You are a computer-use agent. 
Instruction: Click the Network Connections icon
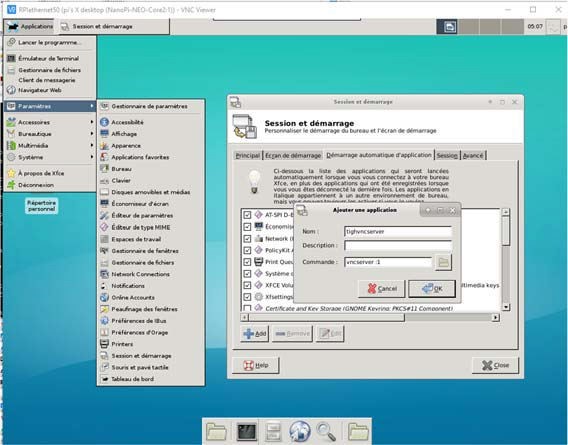tap(104, 274)
